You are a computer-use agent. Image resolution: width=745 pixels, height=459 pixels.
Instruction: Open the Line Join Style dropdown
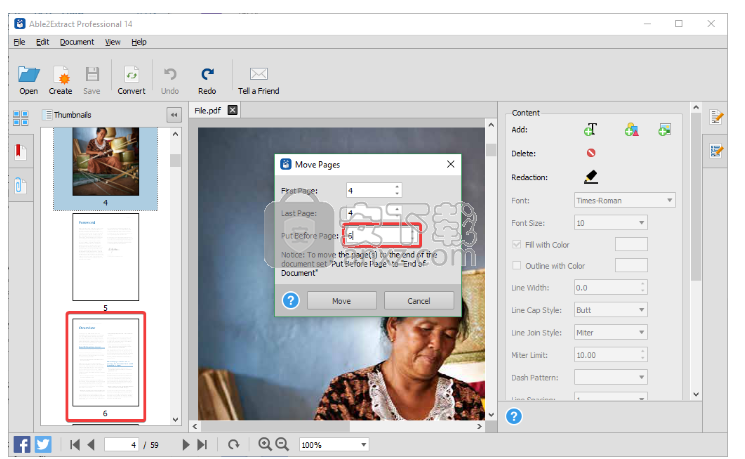611,333
